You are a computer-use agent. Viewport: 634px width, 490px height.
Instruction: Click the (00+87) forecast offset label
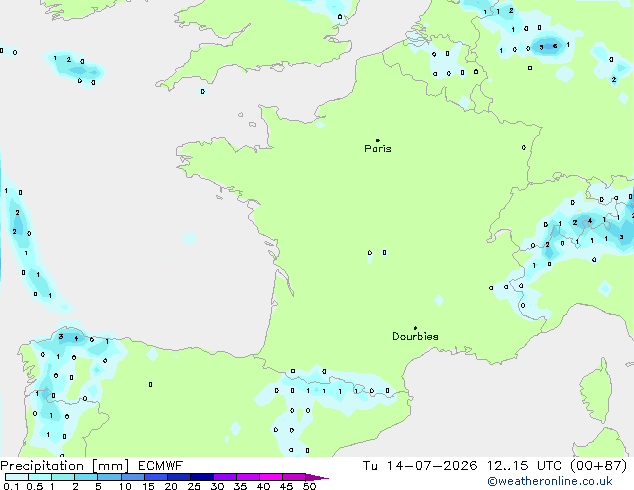(598, 466)
